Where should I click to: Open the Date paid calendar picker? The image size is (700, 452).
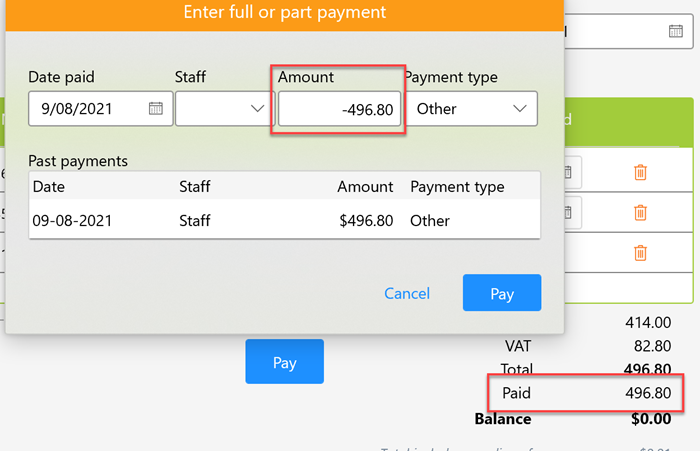156,108
